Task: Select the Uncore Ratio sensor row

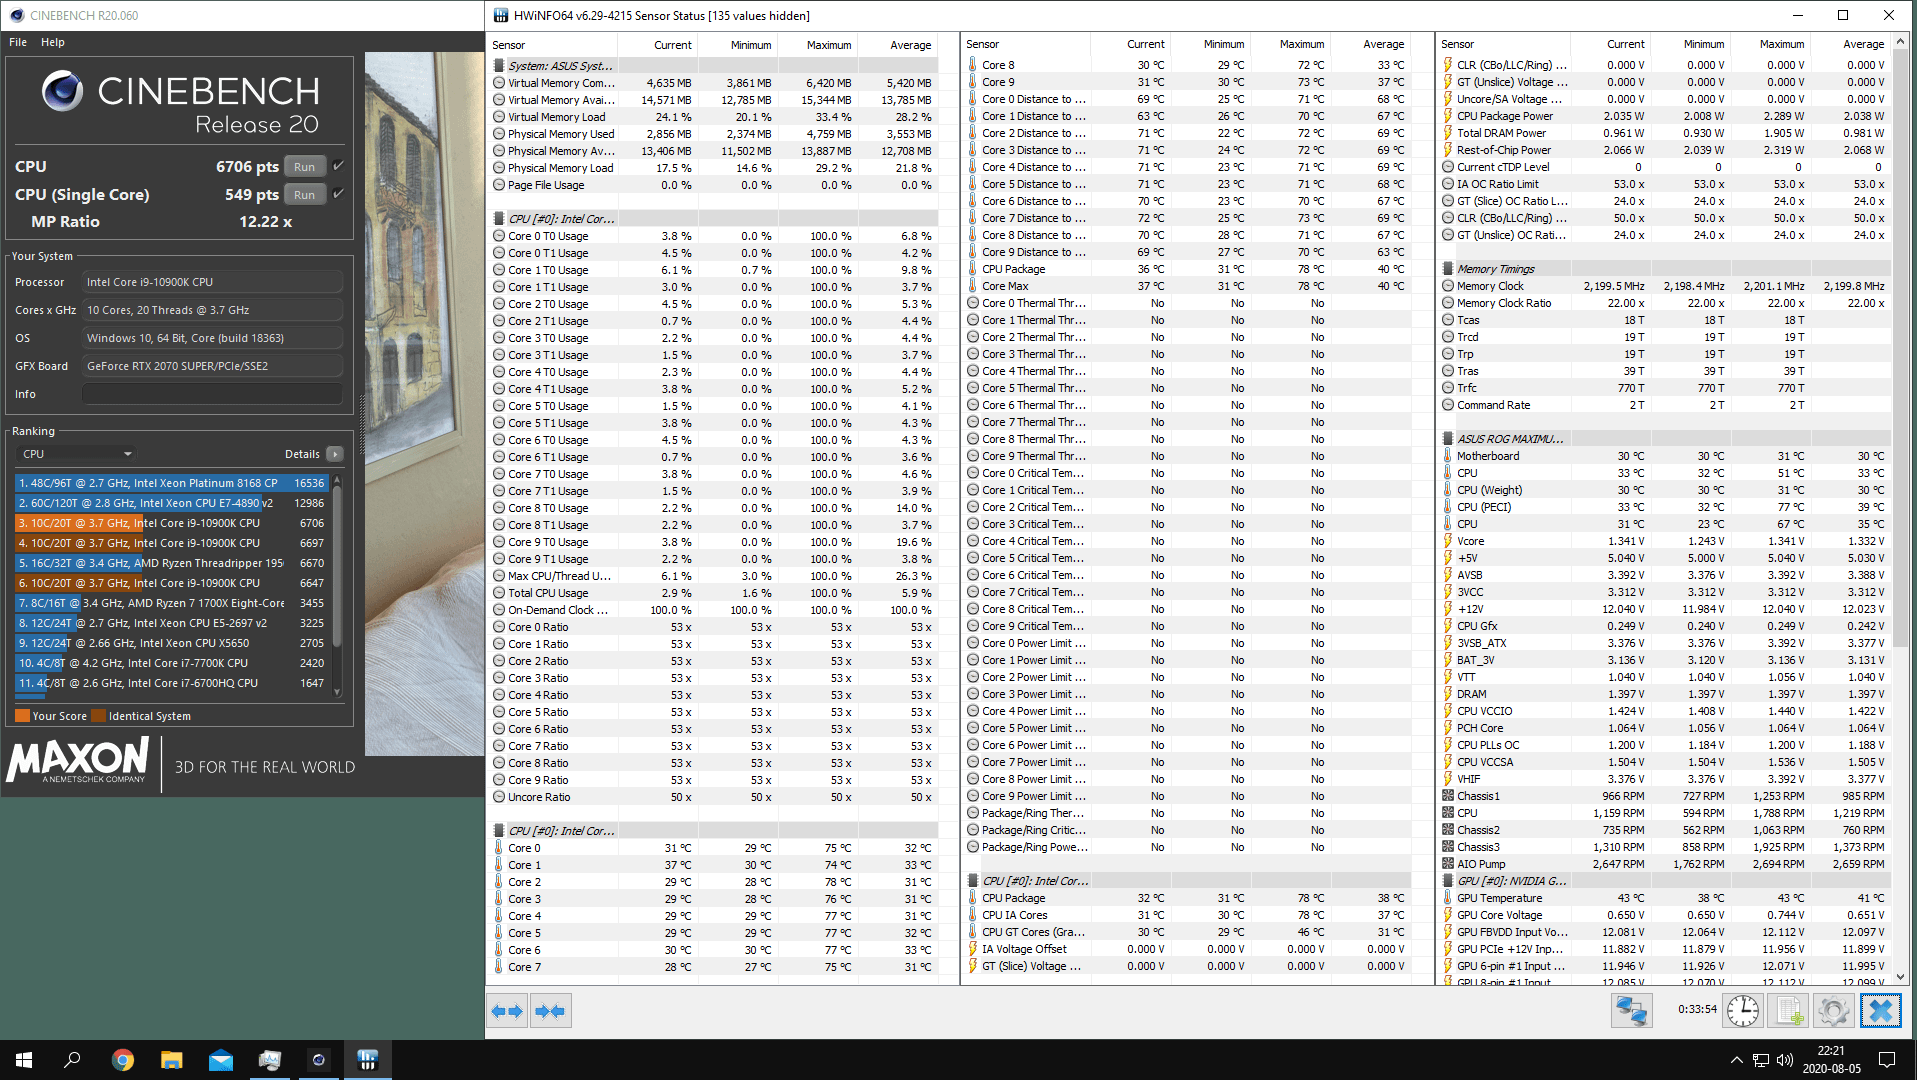Action: (714, 797)
